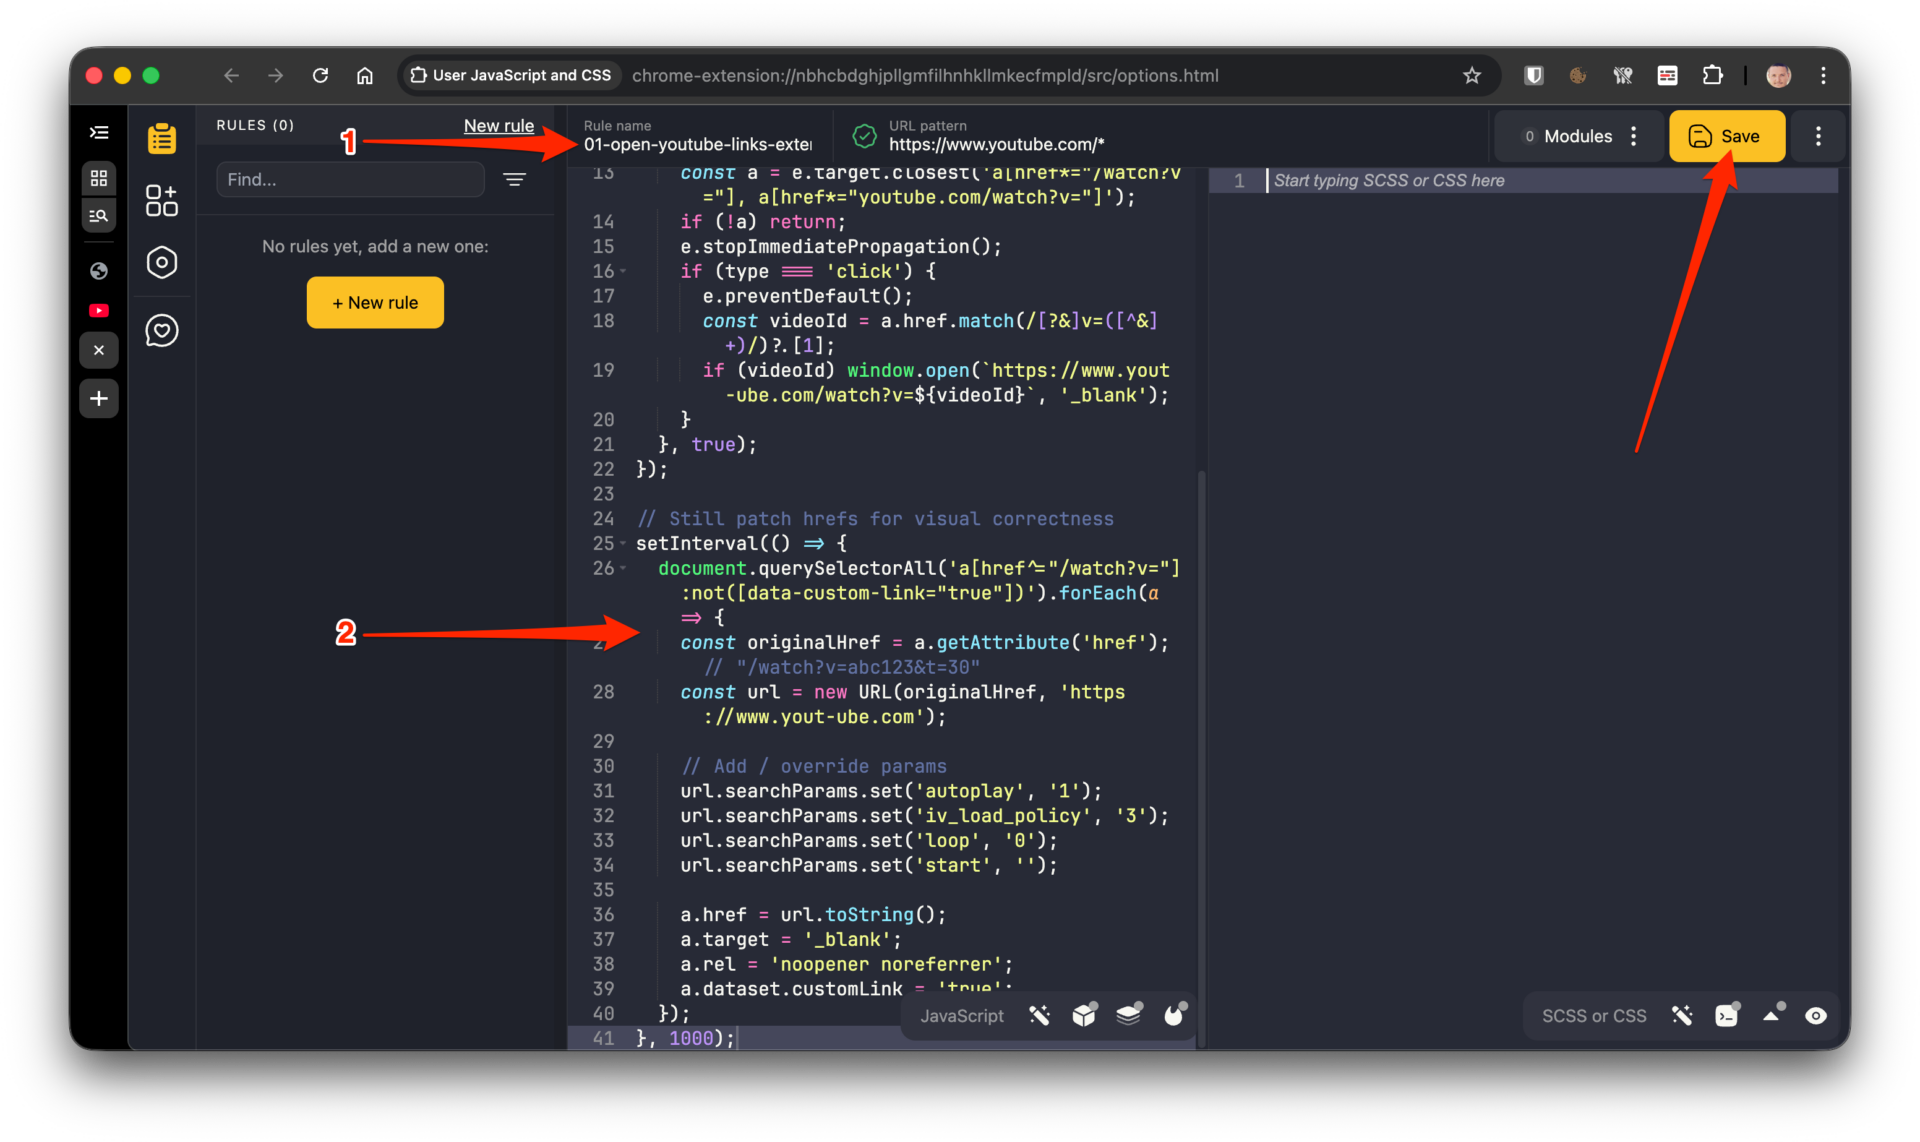Focus the Find rules search field
This screenshot has height=1142, width=1920.
(x=351, y=180)
